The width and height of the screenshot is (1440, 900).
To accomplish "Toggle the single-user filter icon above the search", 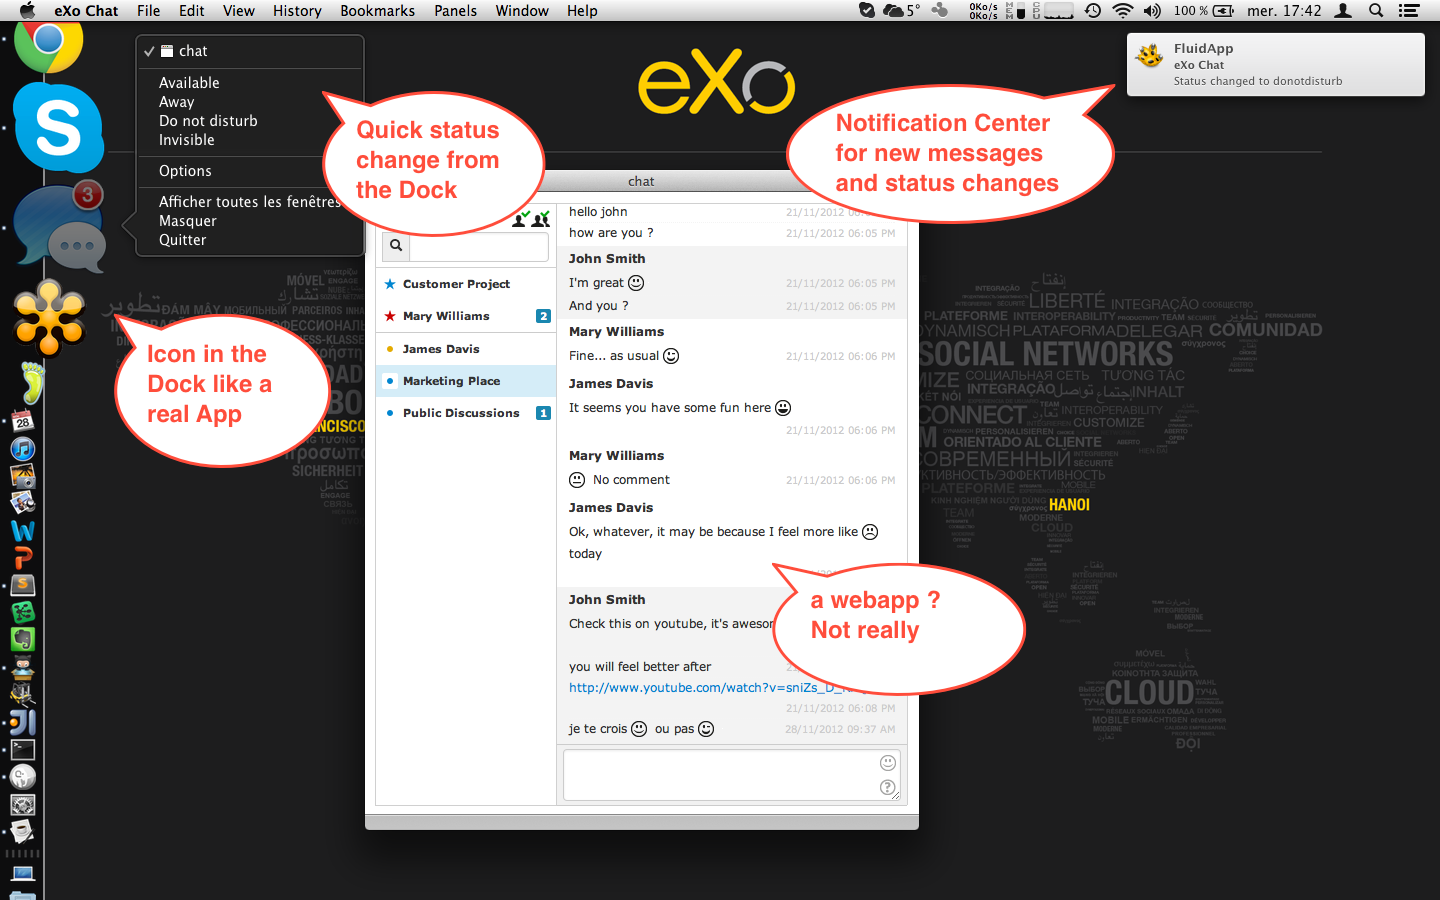I will point(521,218).
